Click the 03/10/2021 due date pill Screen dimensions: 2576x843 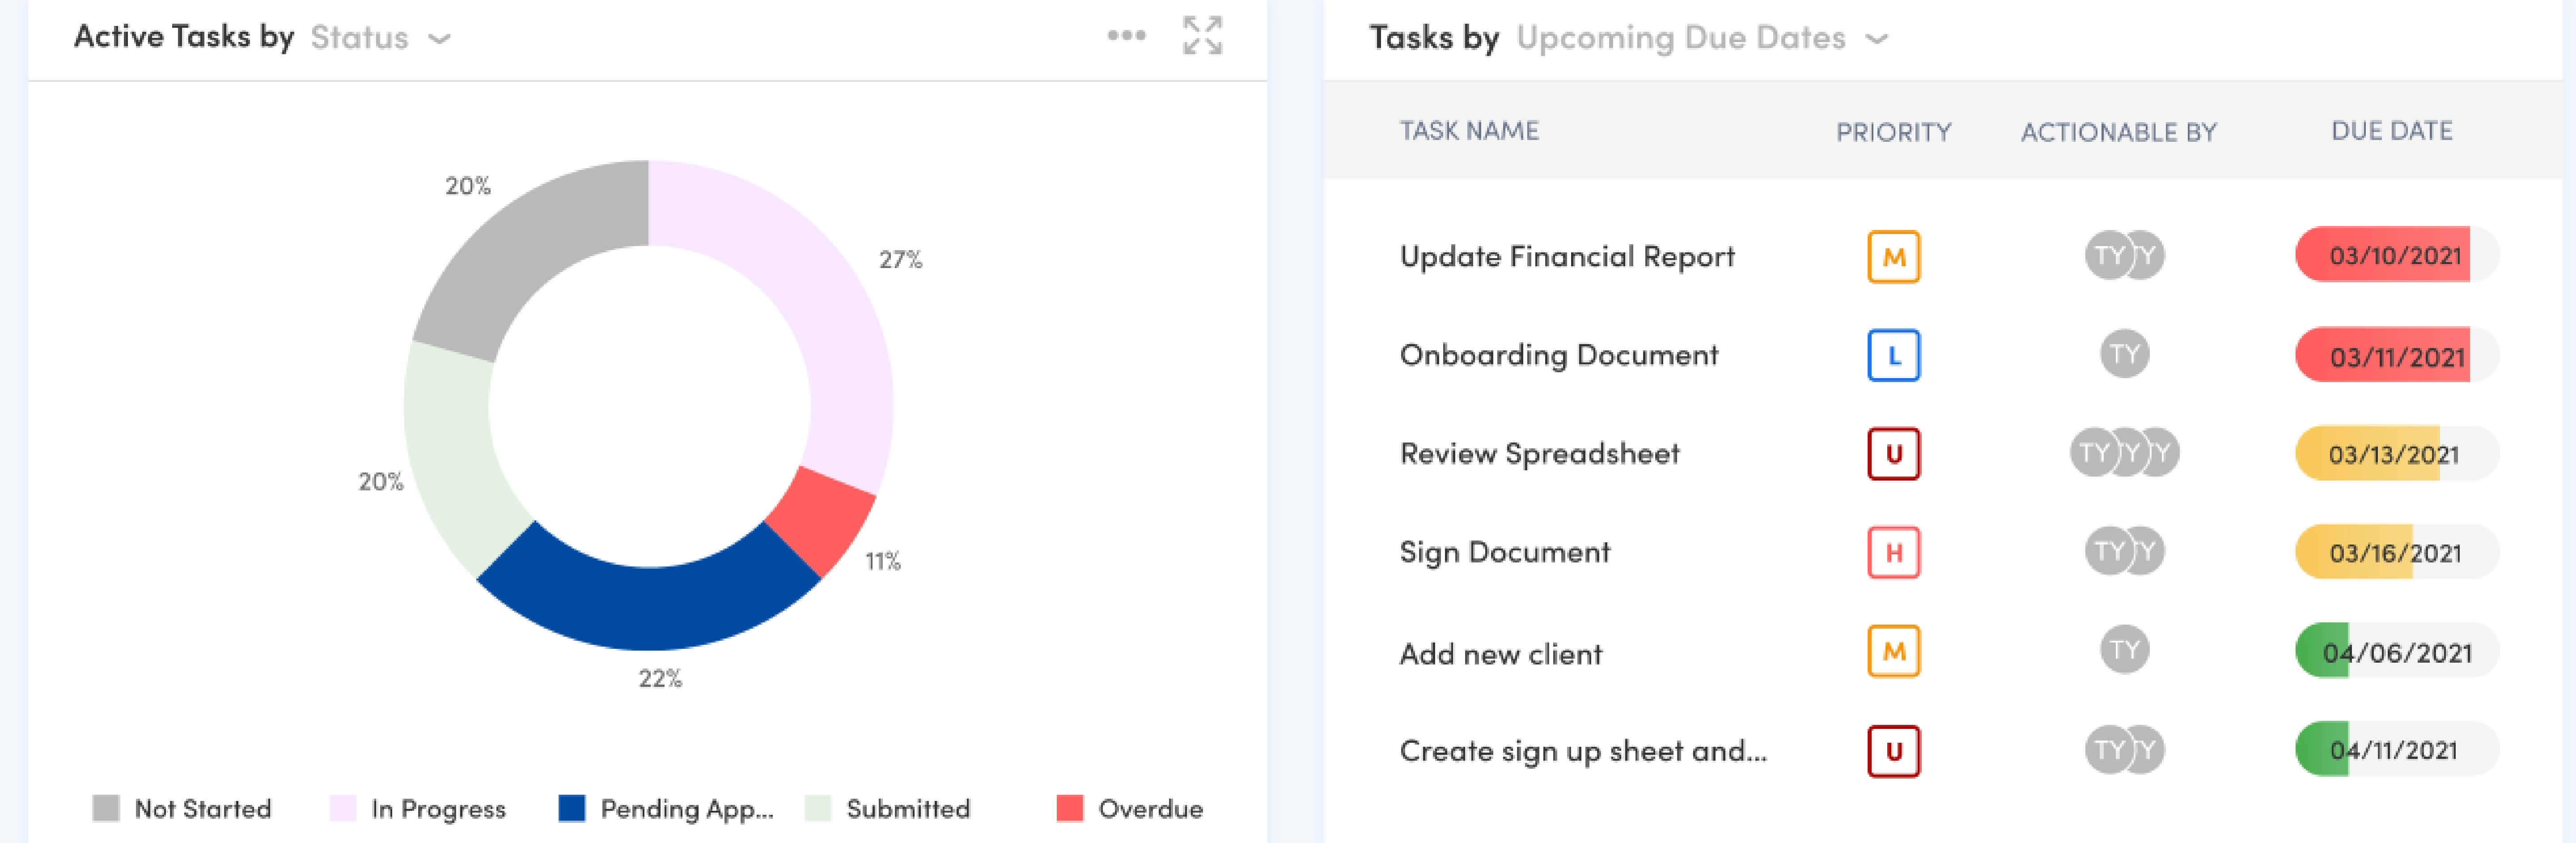(x=2396, y=255)
